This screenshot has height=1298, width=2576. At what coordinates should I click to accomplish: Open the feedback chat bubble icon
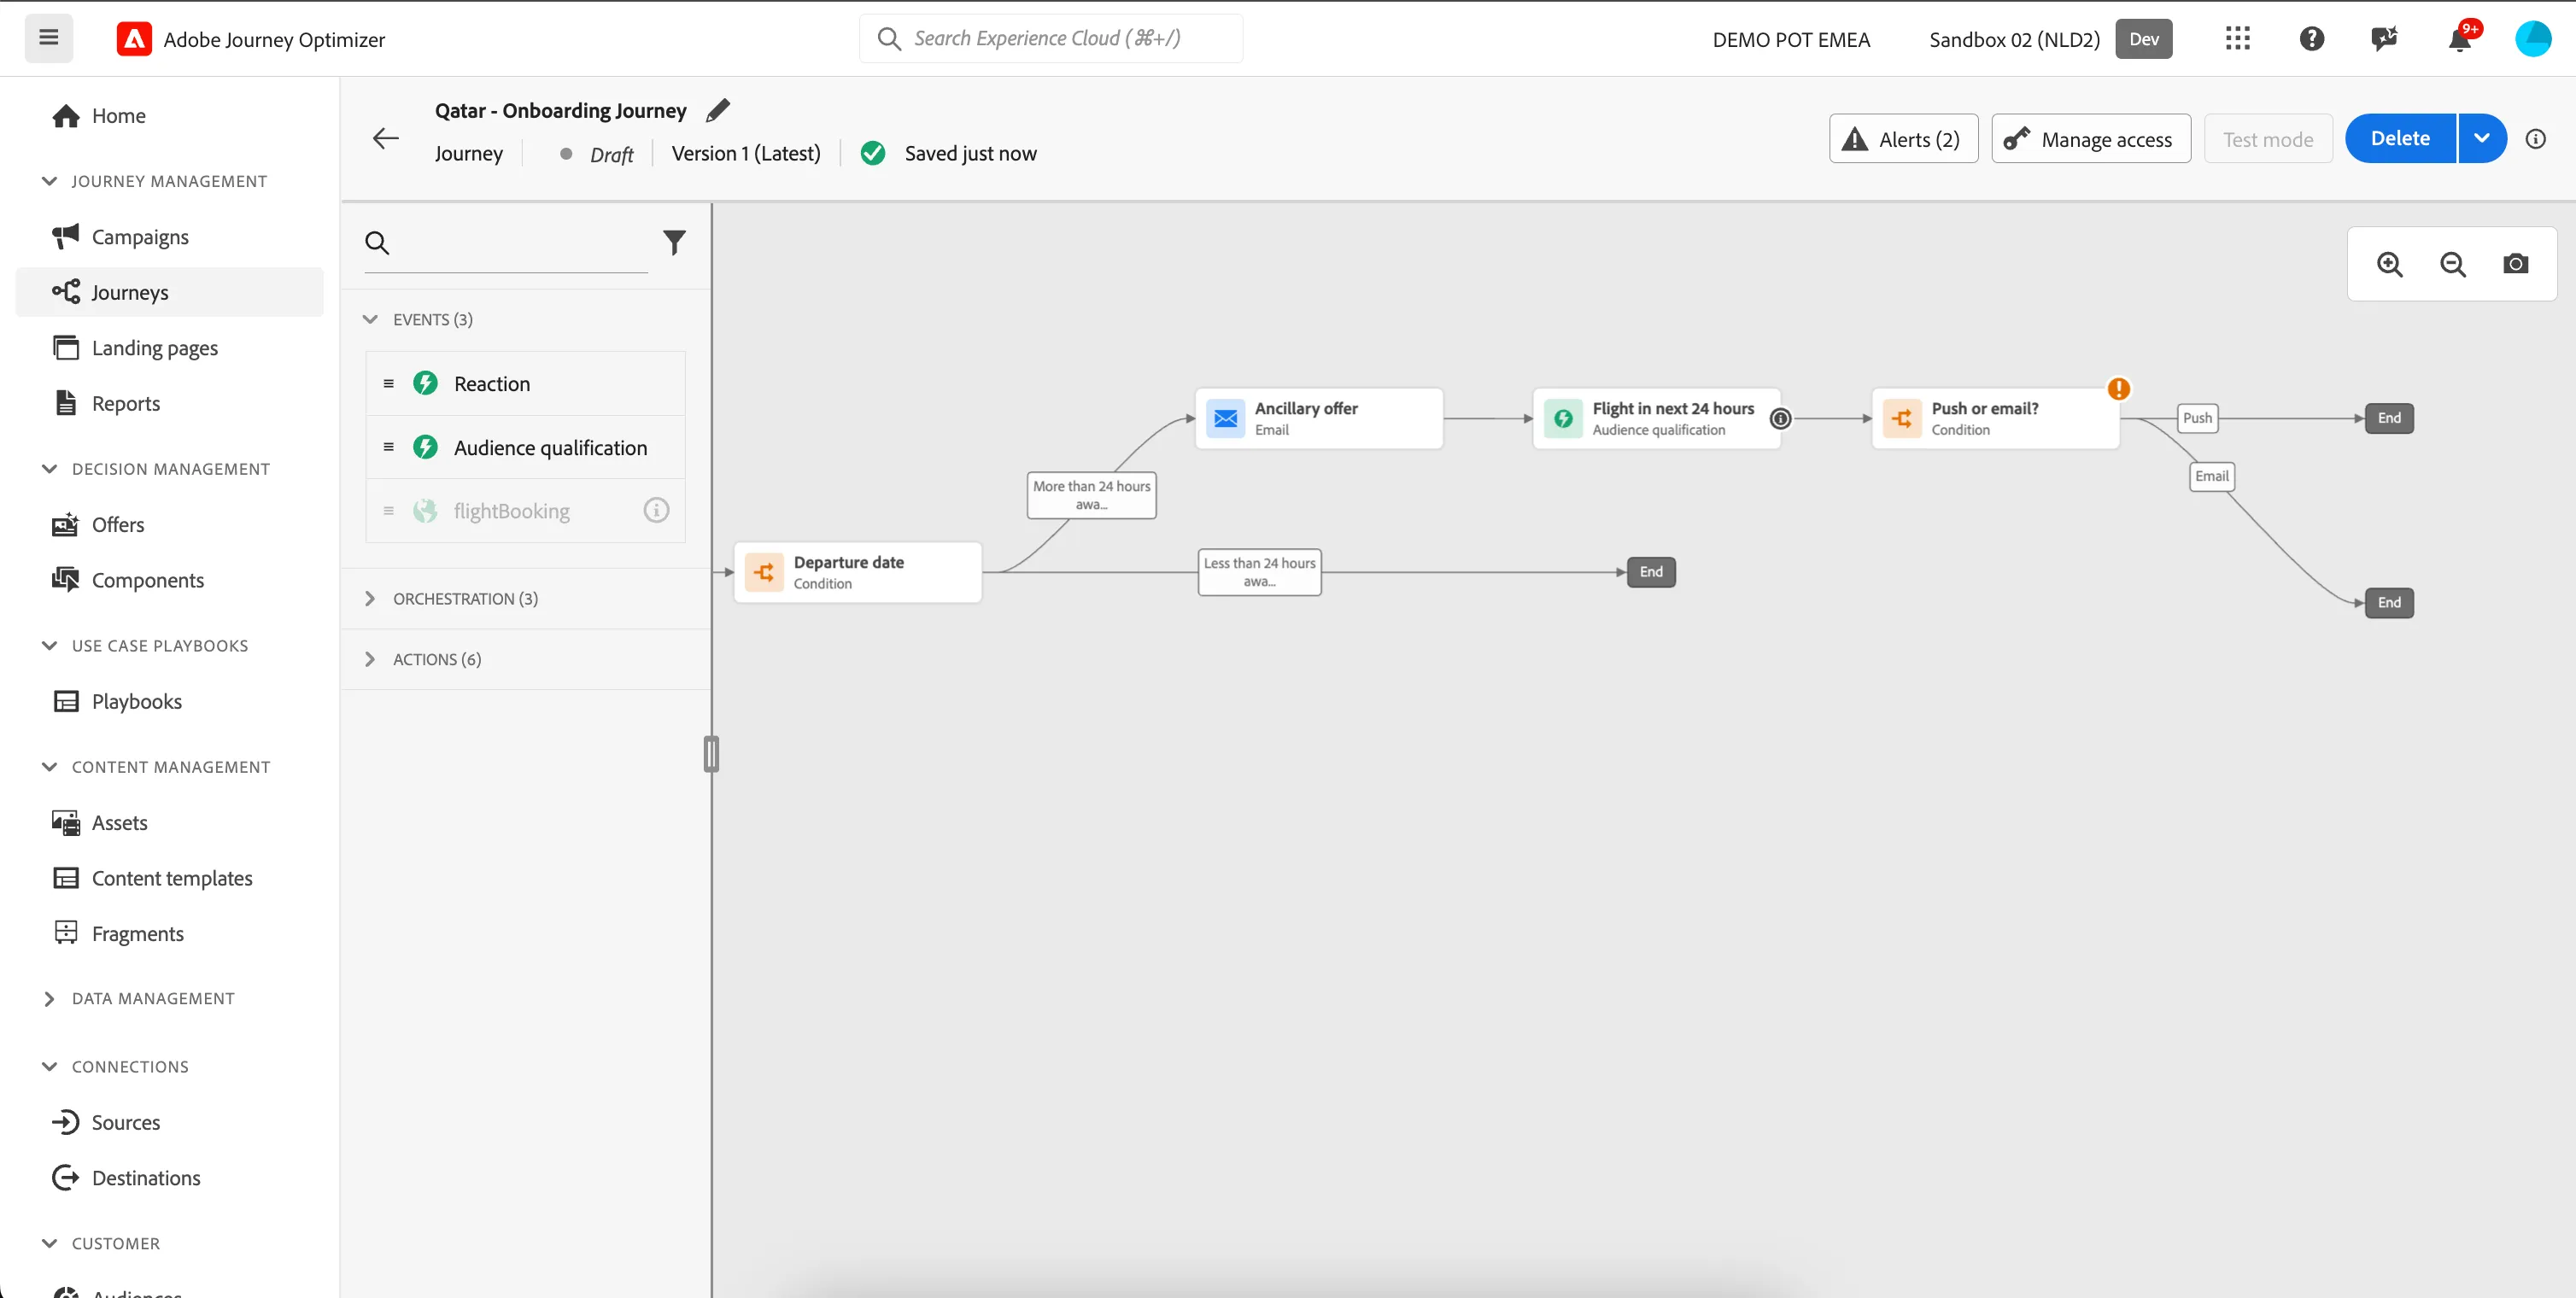(x=2385, y=39)
